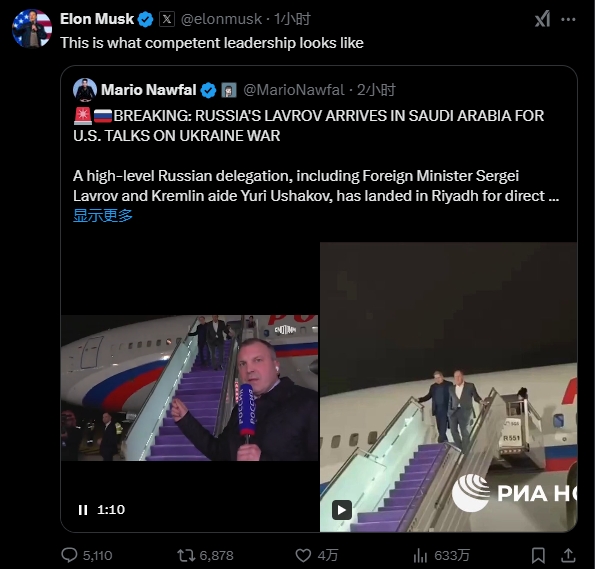Click the affiliate badge next to Mario Nawfal
This screenshot has width=595, height=569.
(x=229, y=90)
